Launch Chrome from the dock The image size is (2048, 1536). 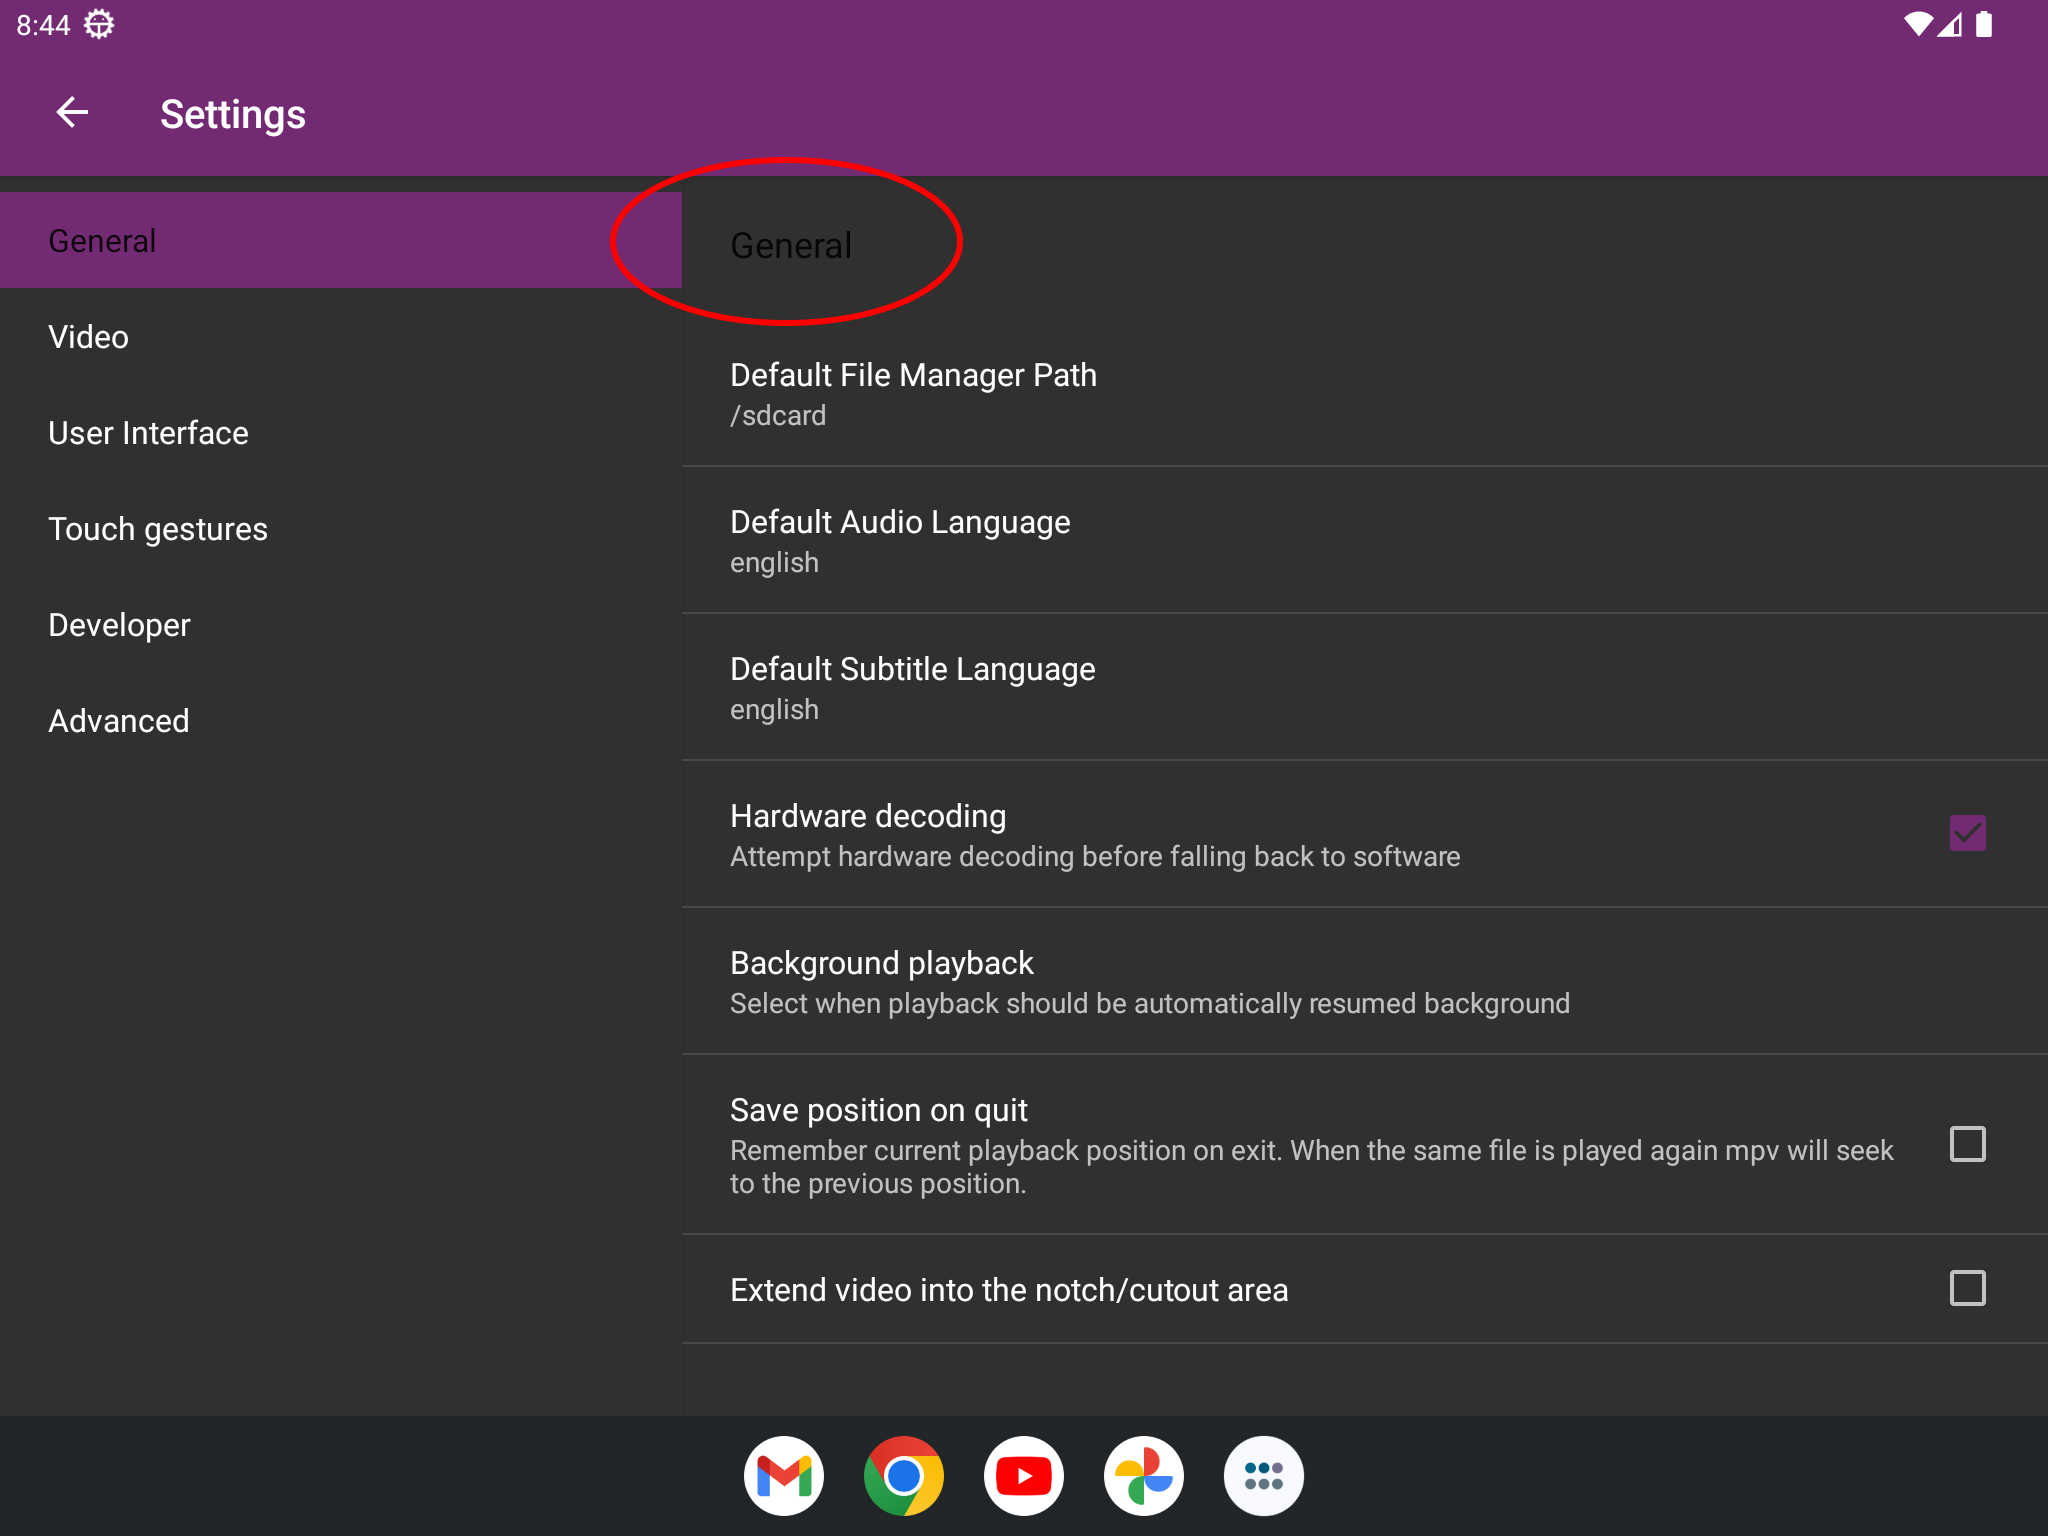903,1476
